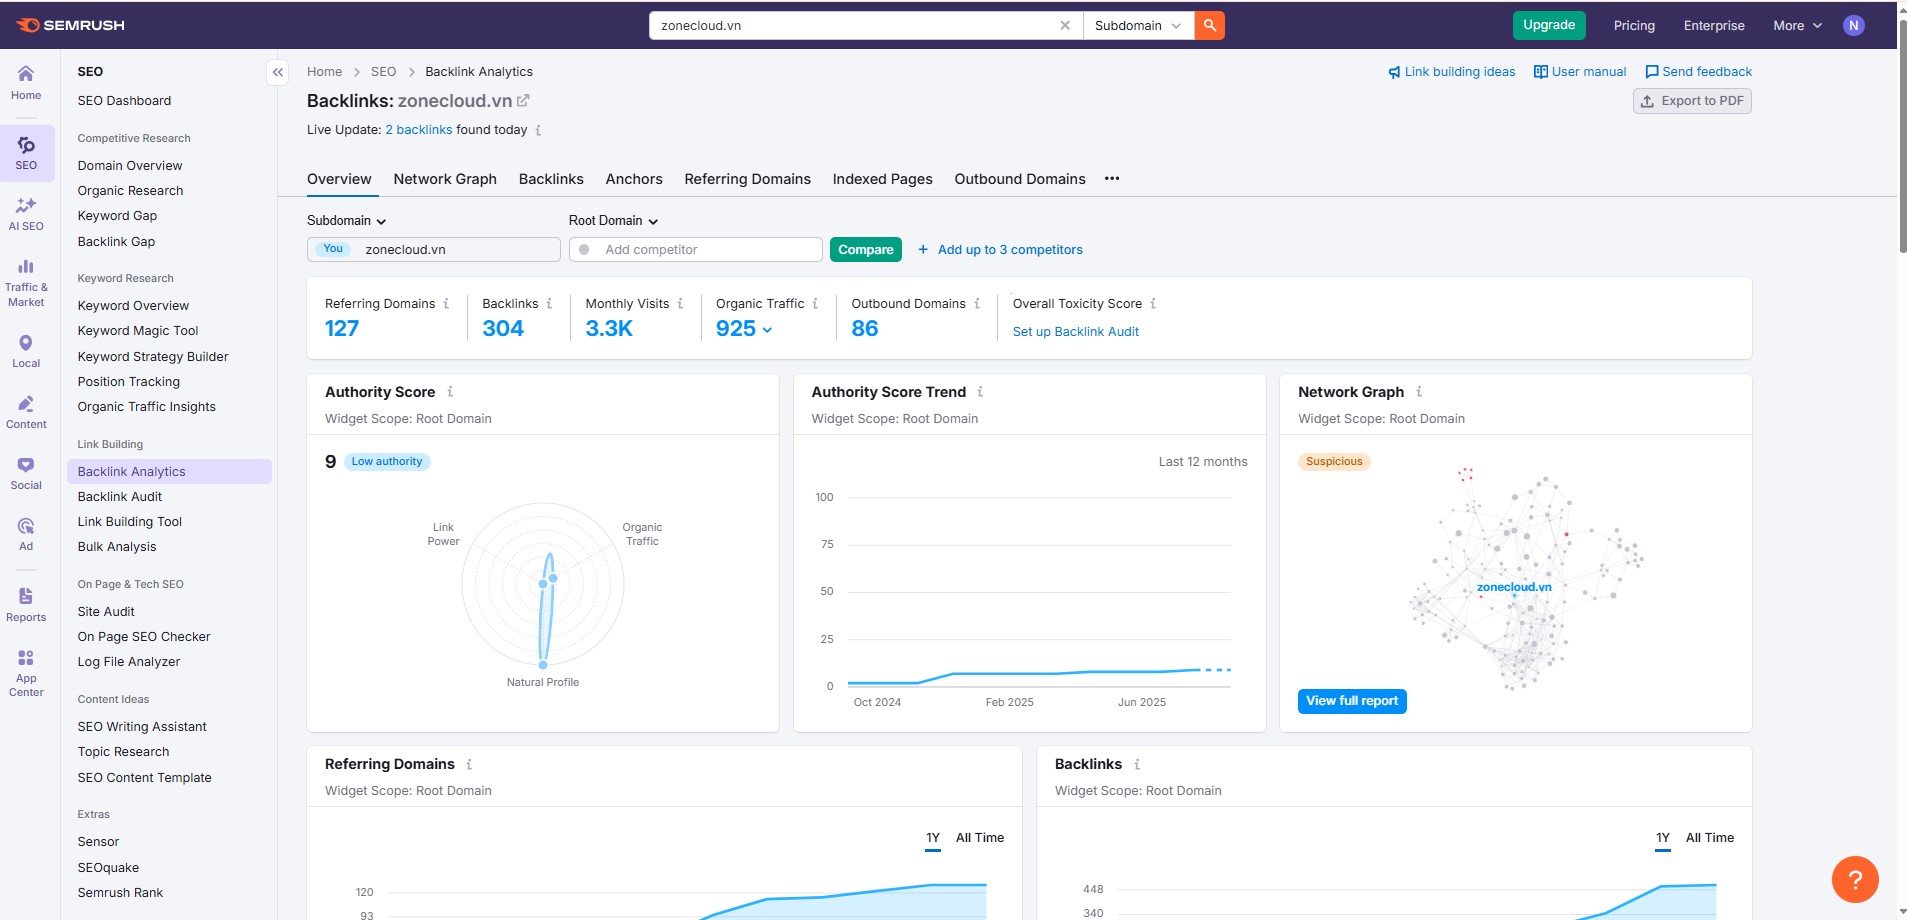Open Pricing in header

click(1634, 26)
